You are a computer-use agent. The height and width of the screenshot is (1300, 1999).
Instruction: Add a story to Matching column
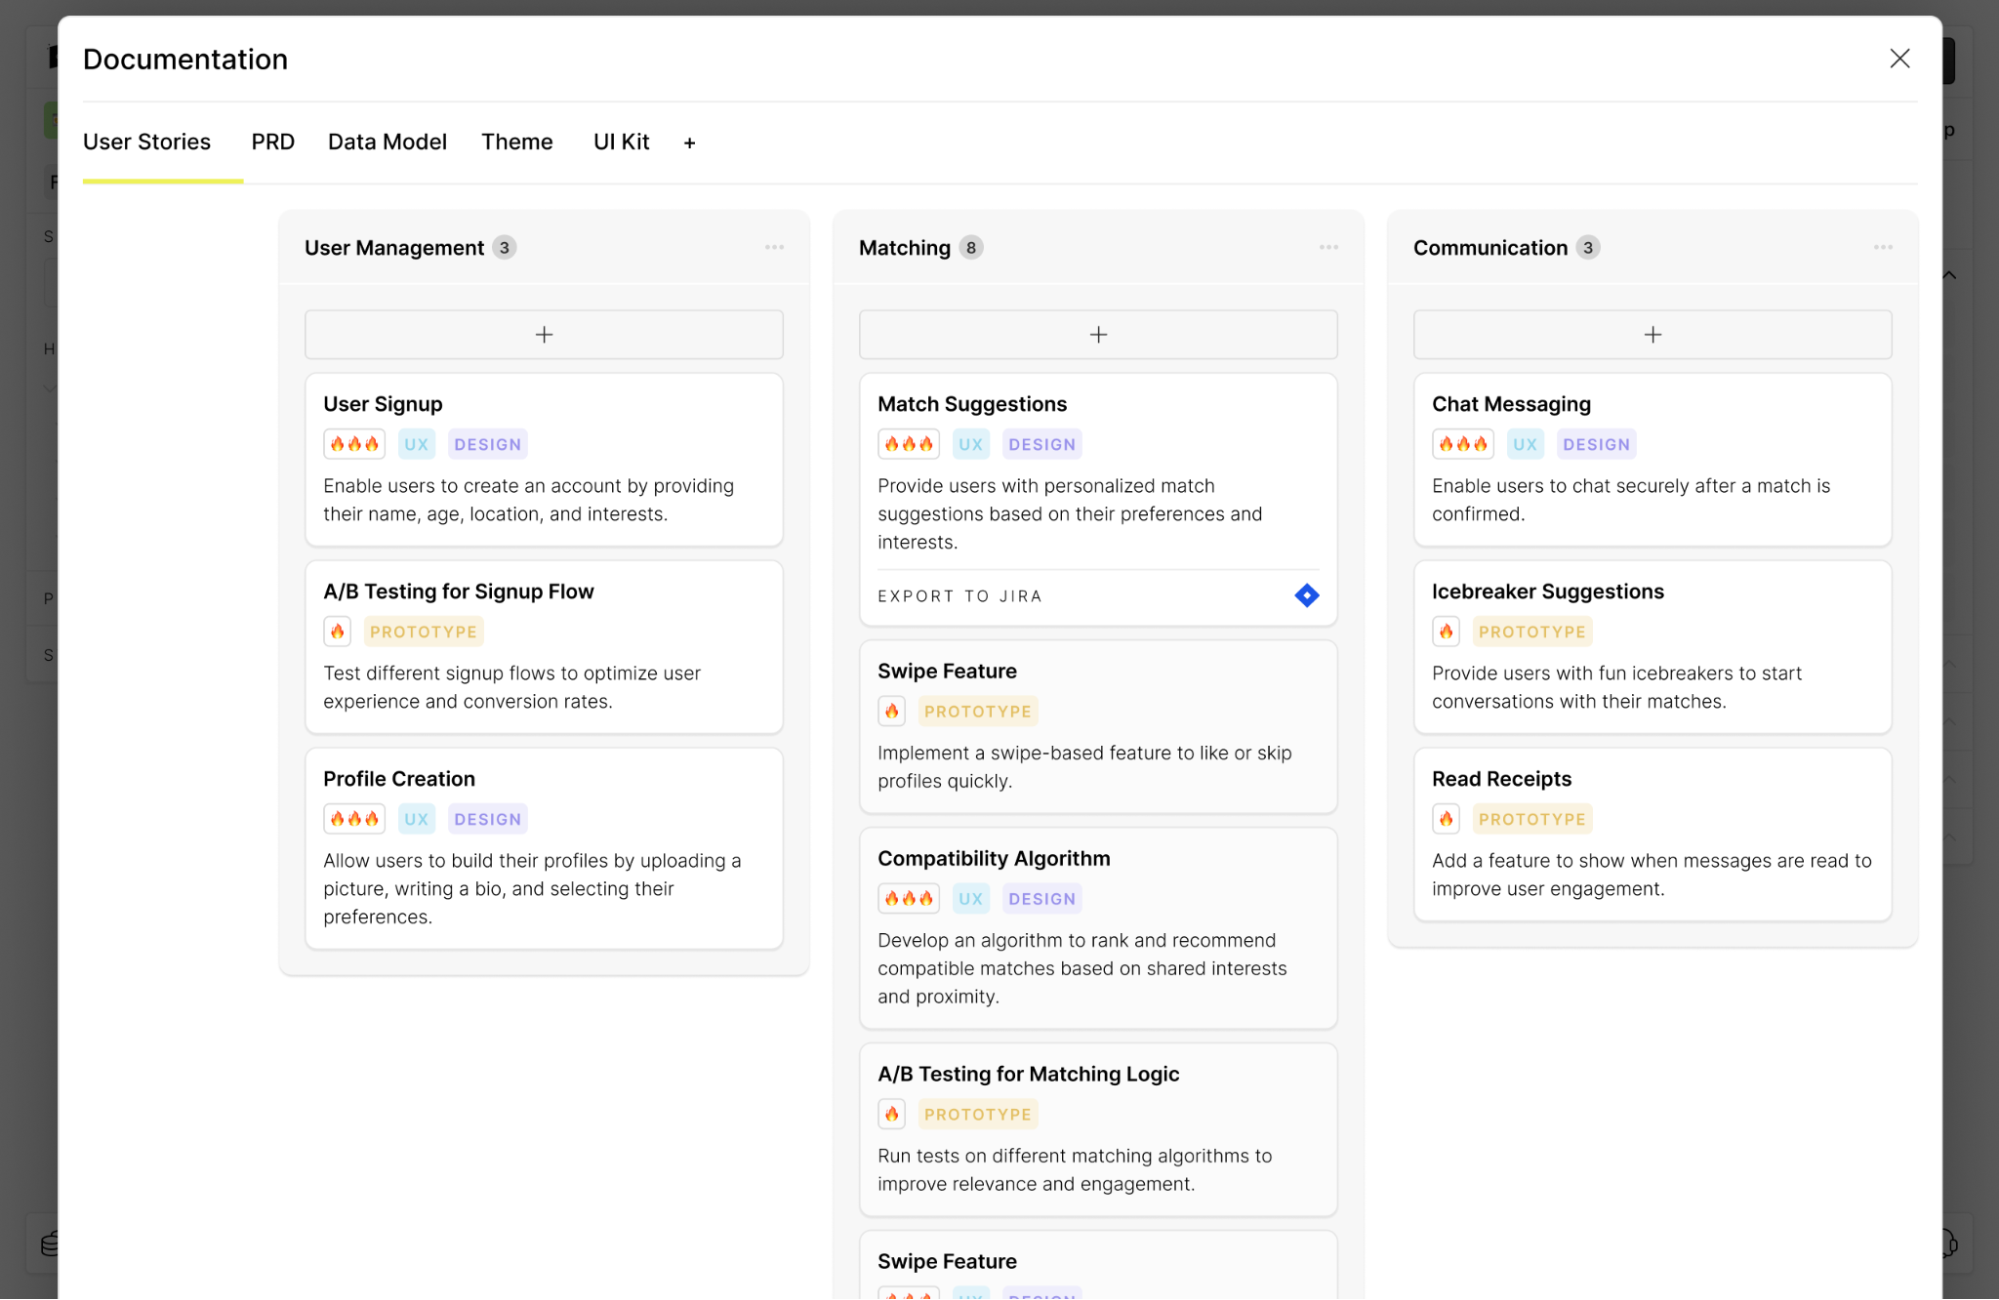pos(1098,334)
